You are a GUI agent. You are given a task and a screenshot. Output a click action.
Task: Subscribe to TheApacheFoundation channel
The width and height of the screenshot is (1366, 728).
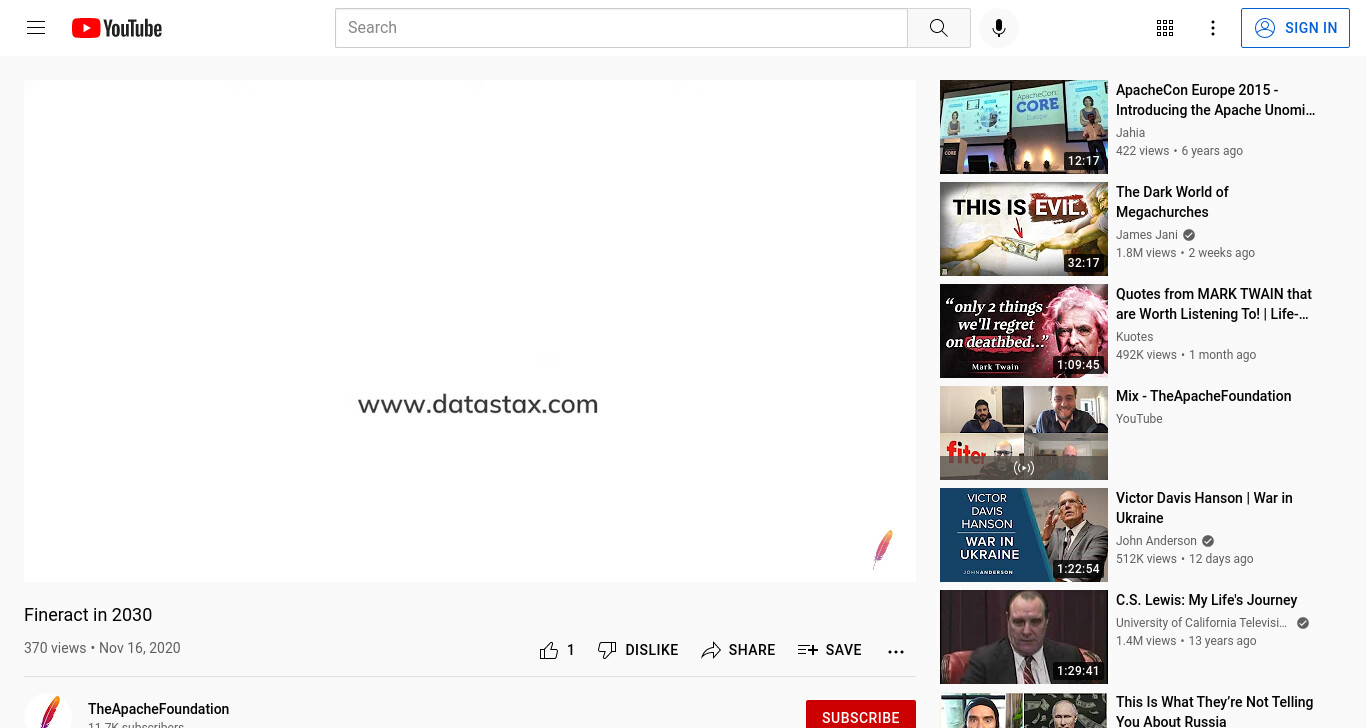point(861,714)
